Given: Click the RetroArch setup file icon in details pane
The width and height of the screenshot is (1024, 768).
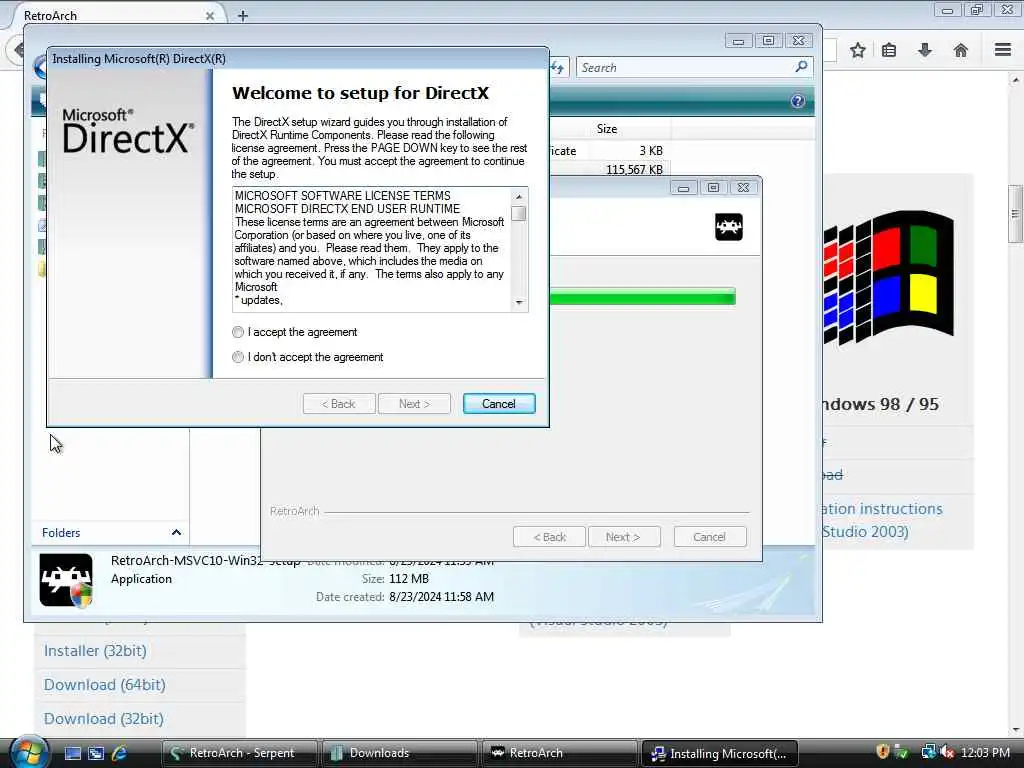Looking at the screenshot, I should (x=66, y=580).
